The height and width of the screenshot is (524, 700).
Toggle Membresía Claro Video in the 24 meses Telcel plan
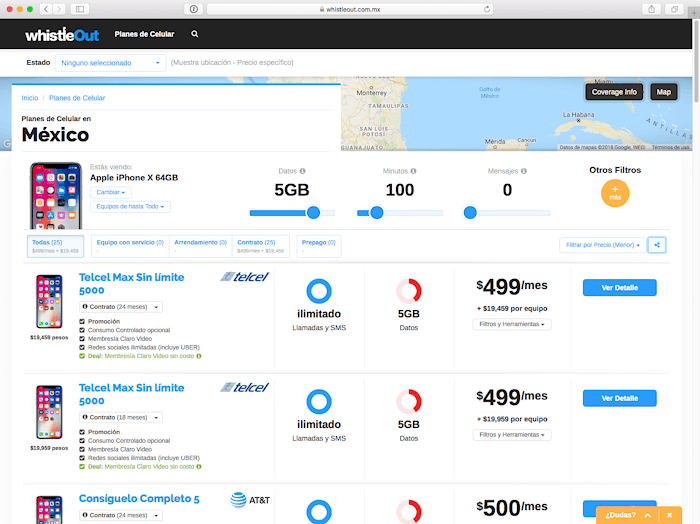[x=82, y=339]
